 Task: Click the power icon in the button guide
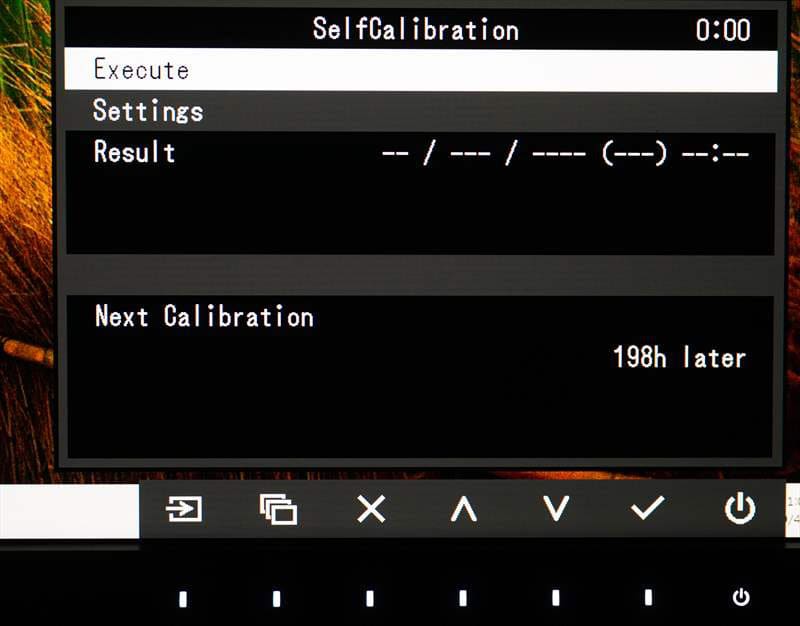(x=739, y=509)
